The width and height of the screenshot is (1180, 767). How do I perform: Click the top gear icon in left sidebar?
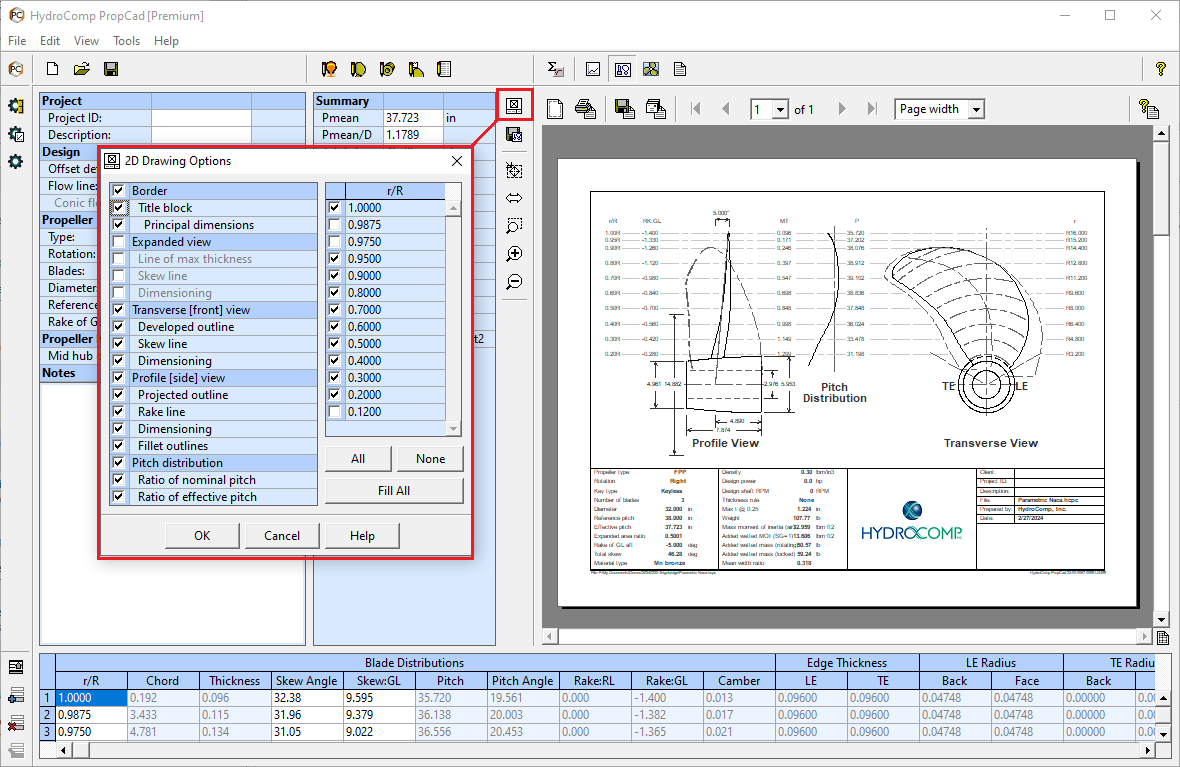tap(16, 106)
